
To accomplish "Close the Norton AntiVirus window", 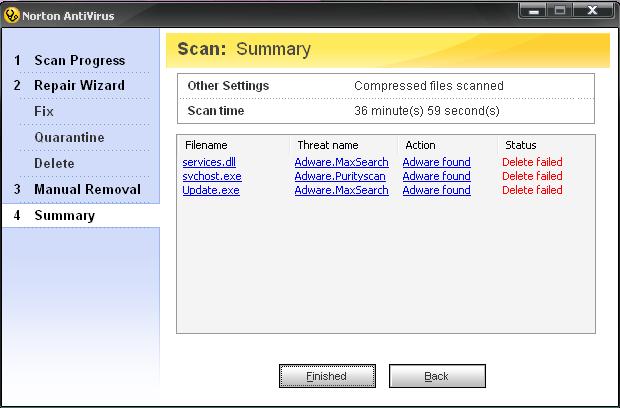I will pyautogui.click(x=592, y=11).
